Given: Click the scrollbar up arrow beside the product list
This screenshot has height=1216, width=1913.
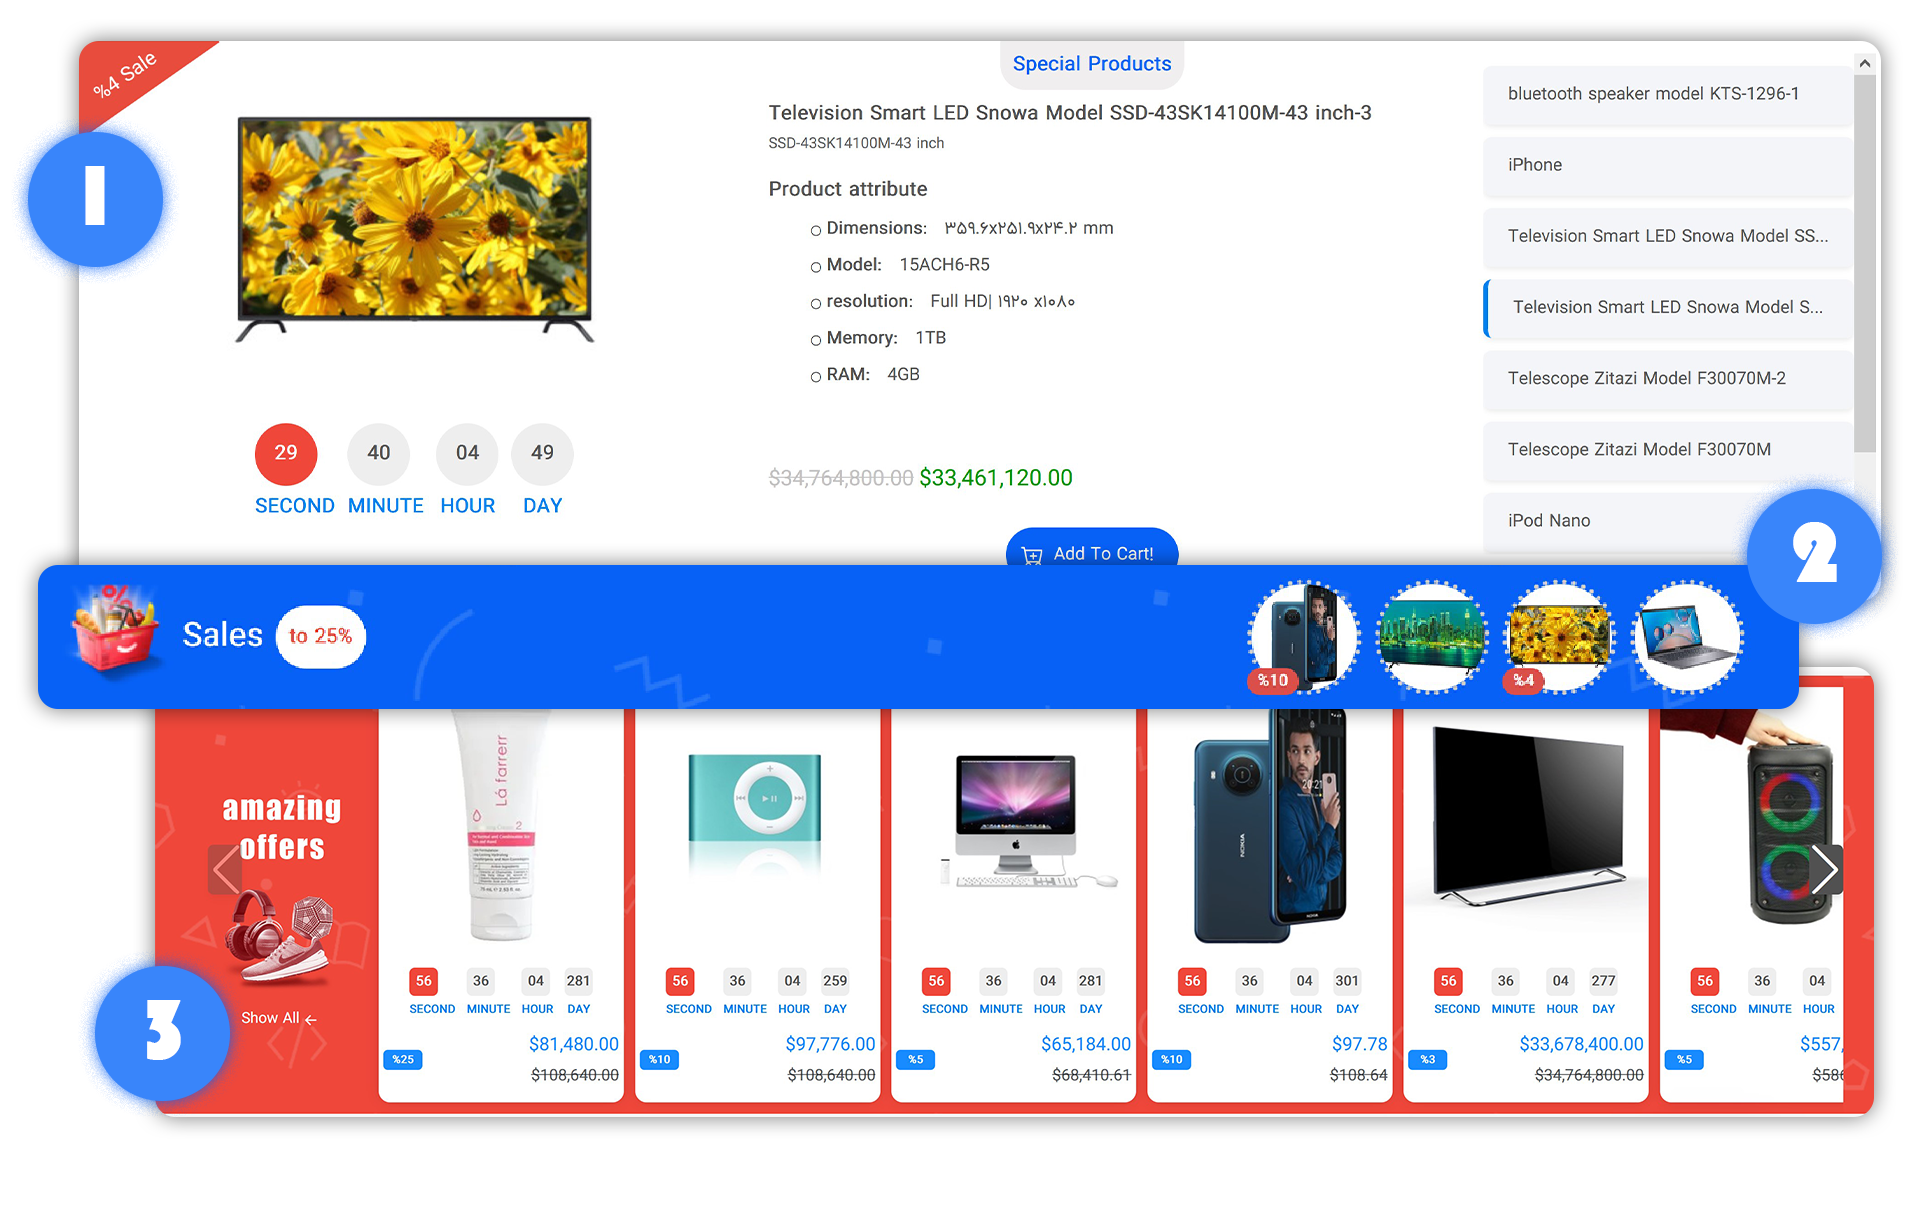Looking at the screenshot, I should [1865, 62].
